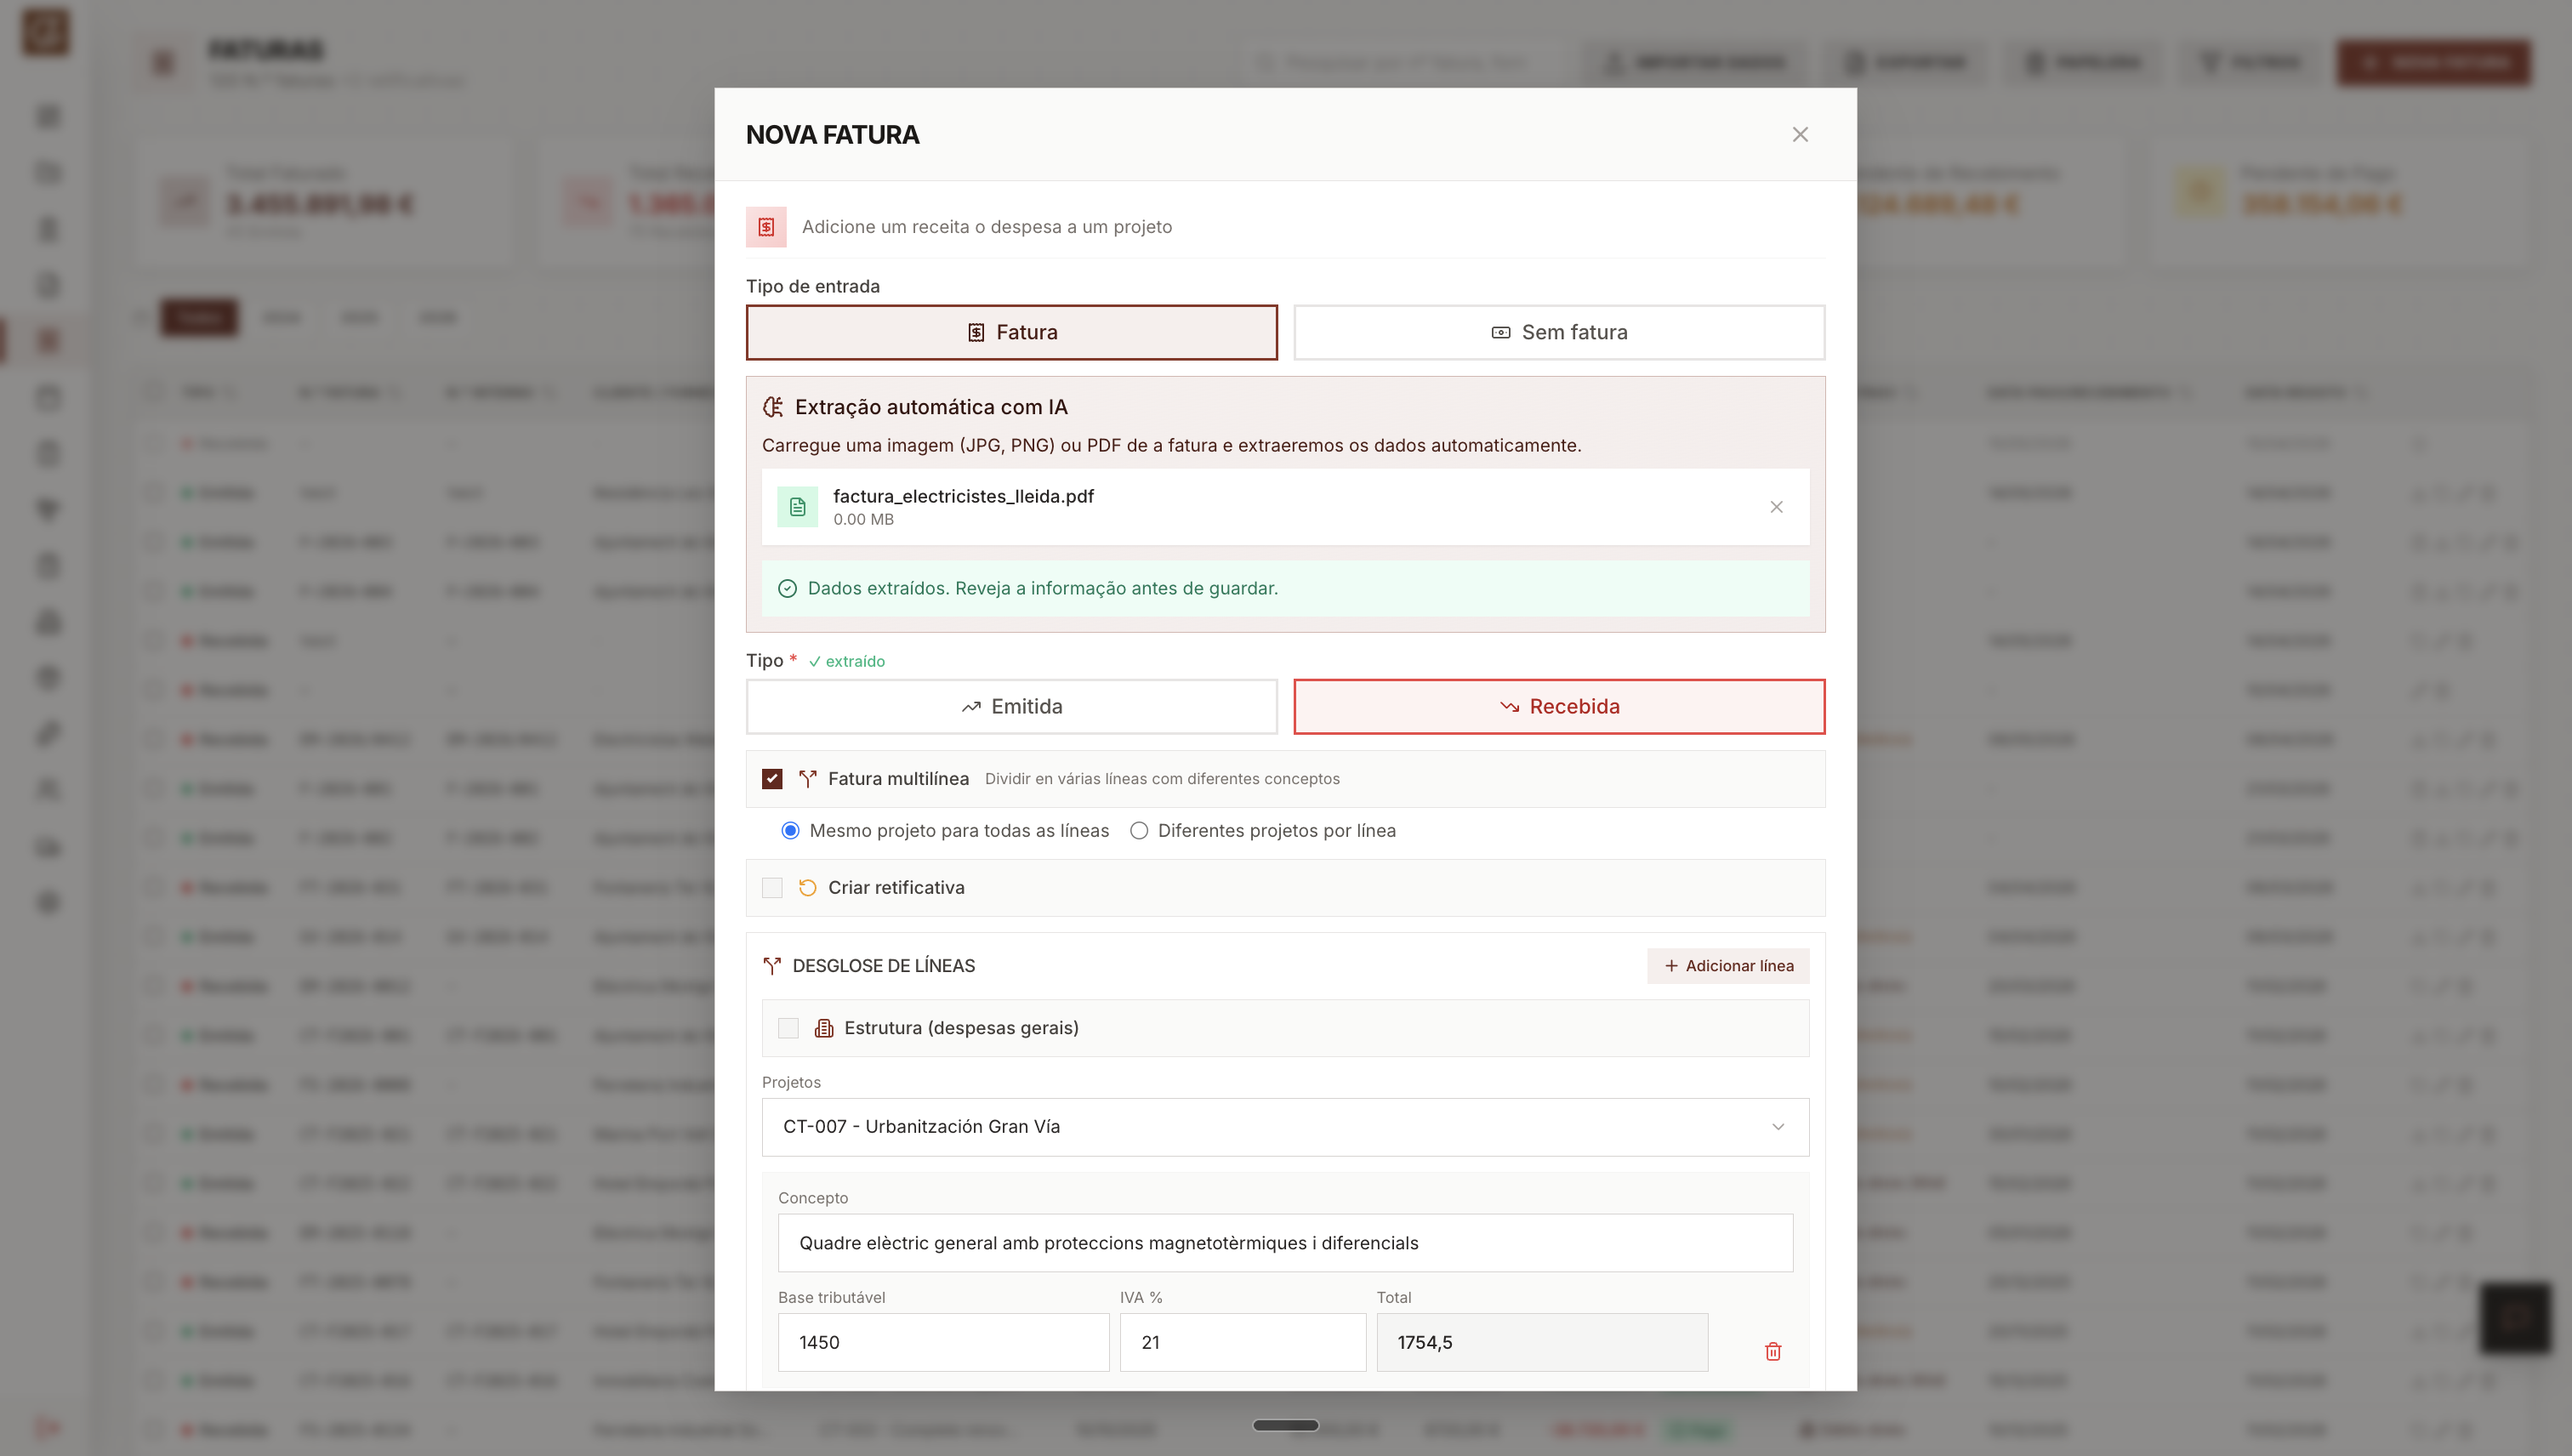Click the PDF document icon
2572x1456 pixels.
point(798,507)
